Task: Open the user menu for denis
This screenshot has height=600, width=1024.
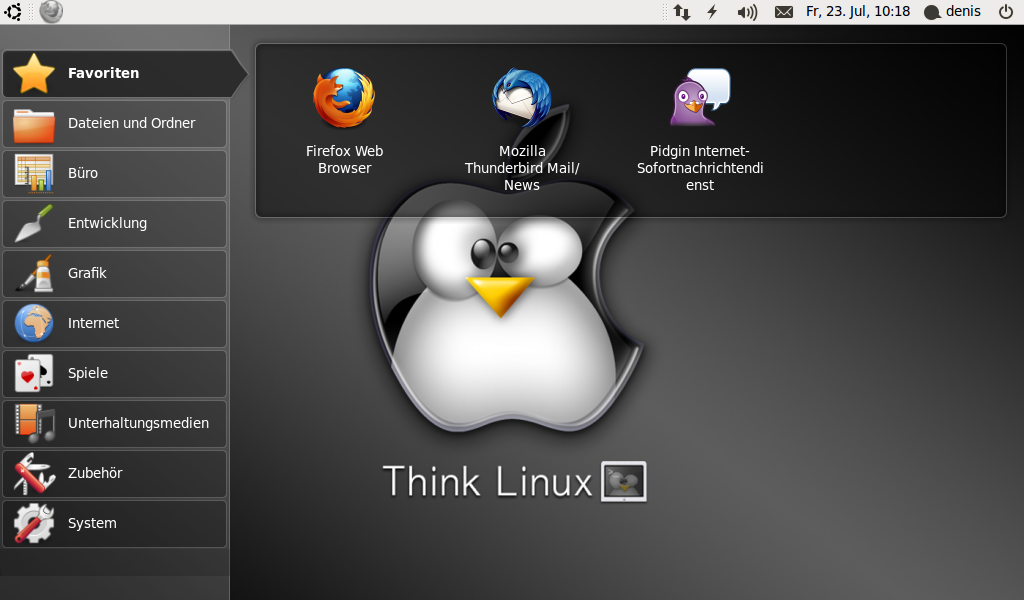Action: 953,12
